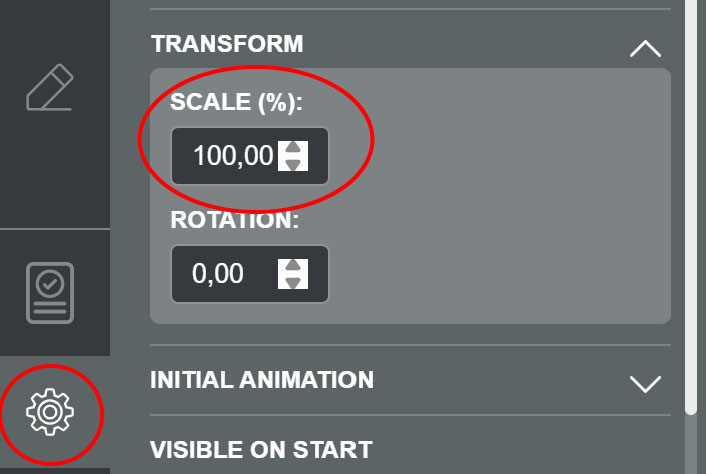Expand the Initial Animation chevron

point(646,383)
